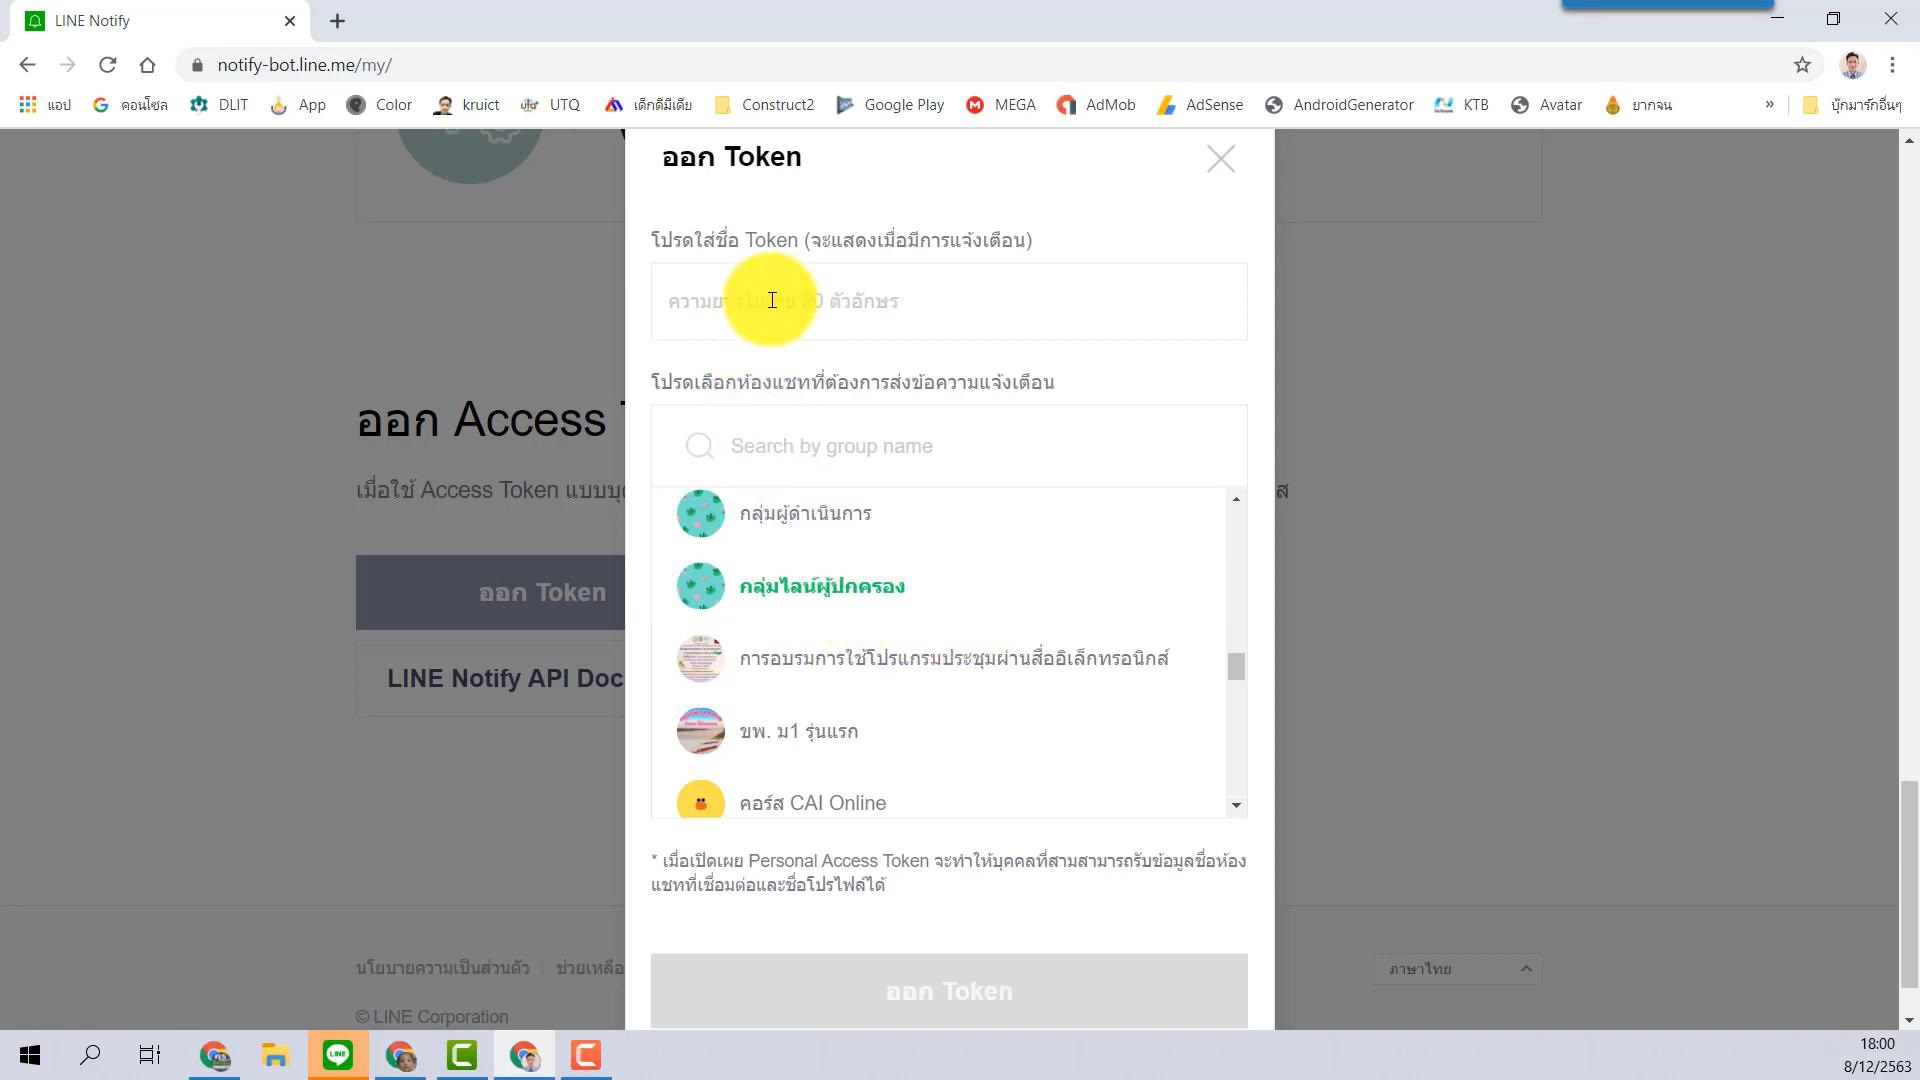Open the App bookmark
This screenshot has height=1080, width=1920.
coord(298,105)
